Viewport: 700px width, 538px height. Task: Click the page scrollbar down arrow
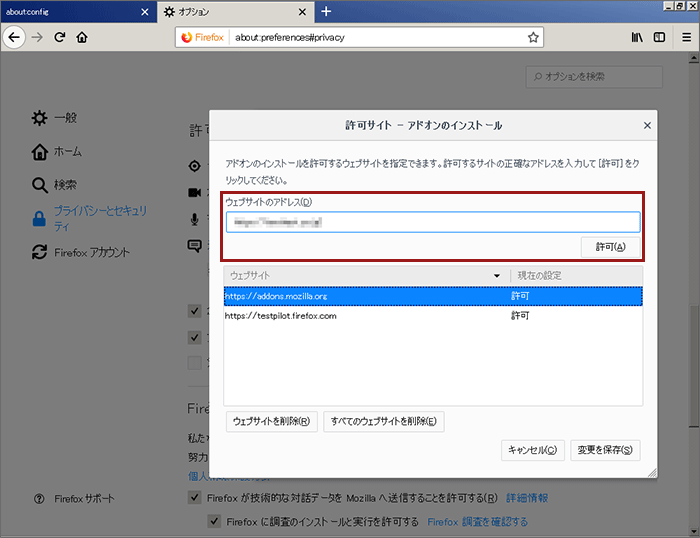tap(694, 531)
